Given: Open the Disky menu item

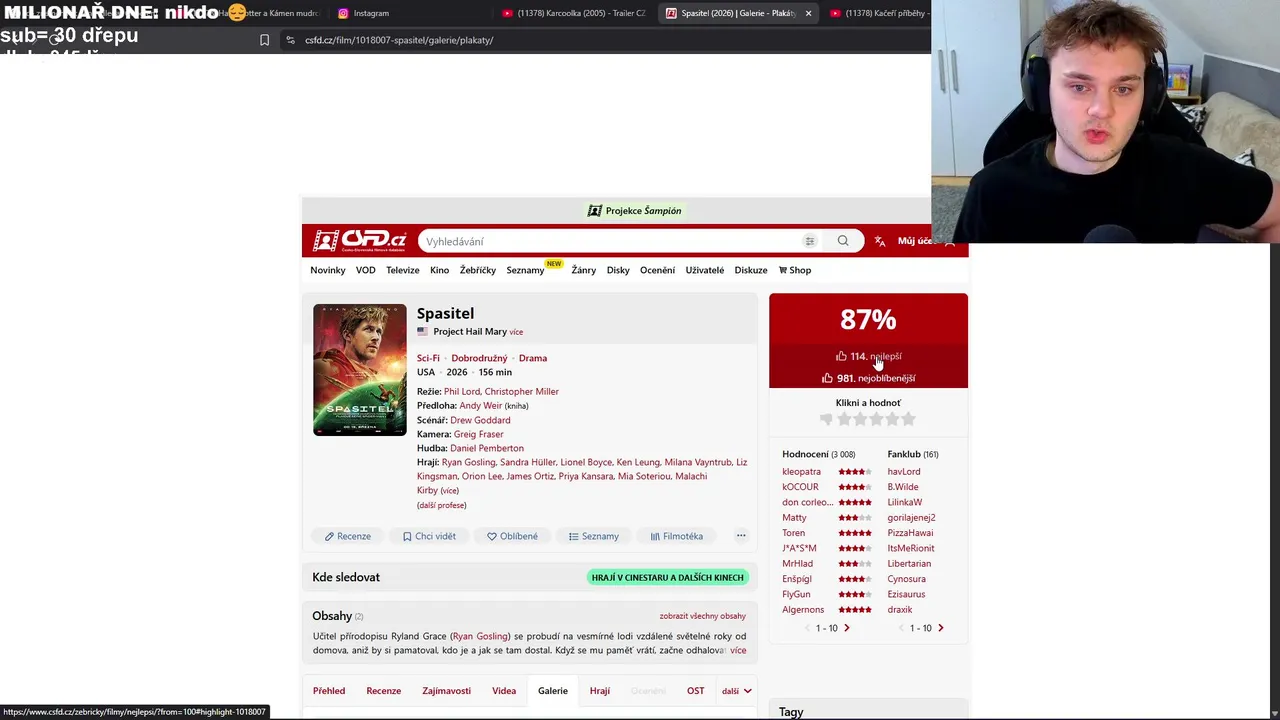Looking at the screenshot, I should pos(618,270).
